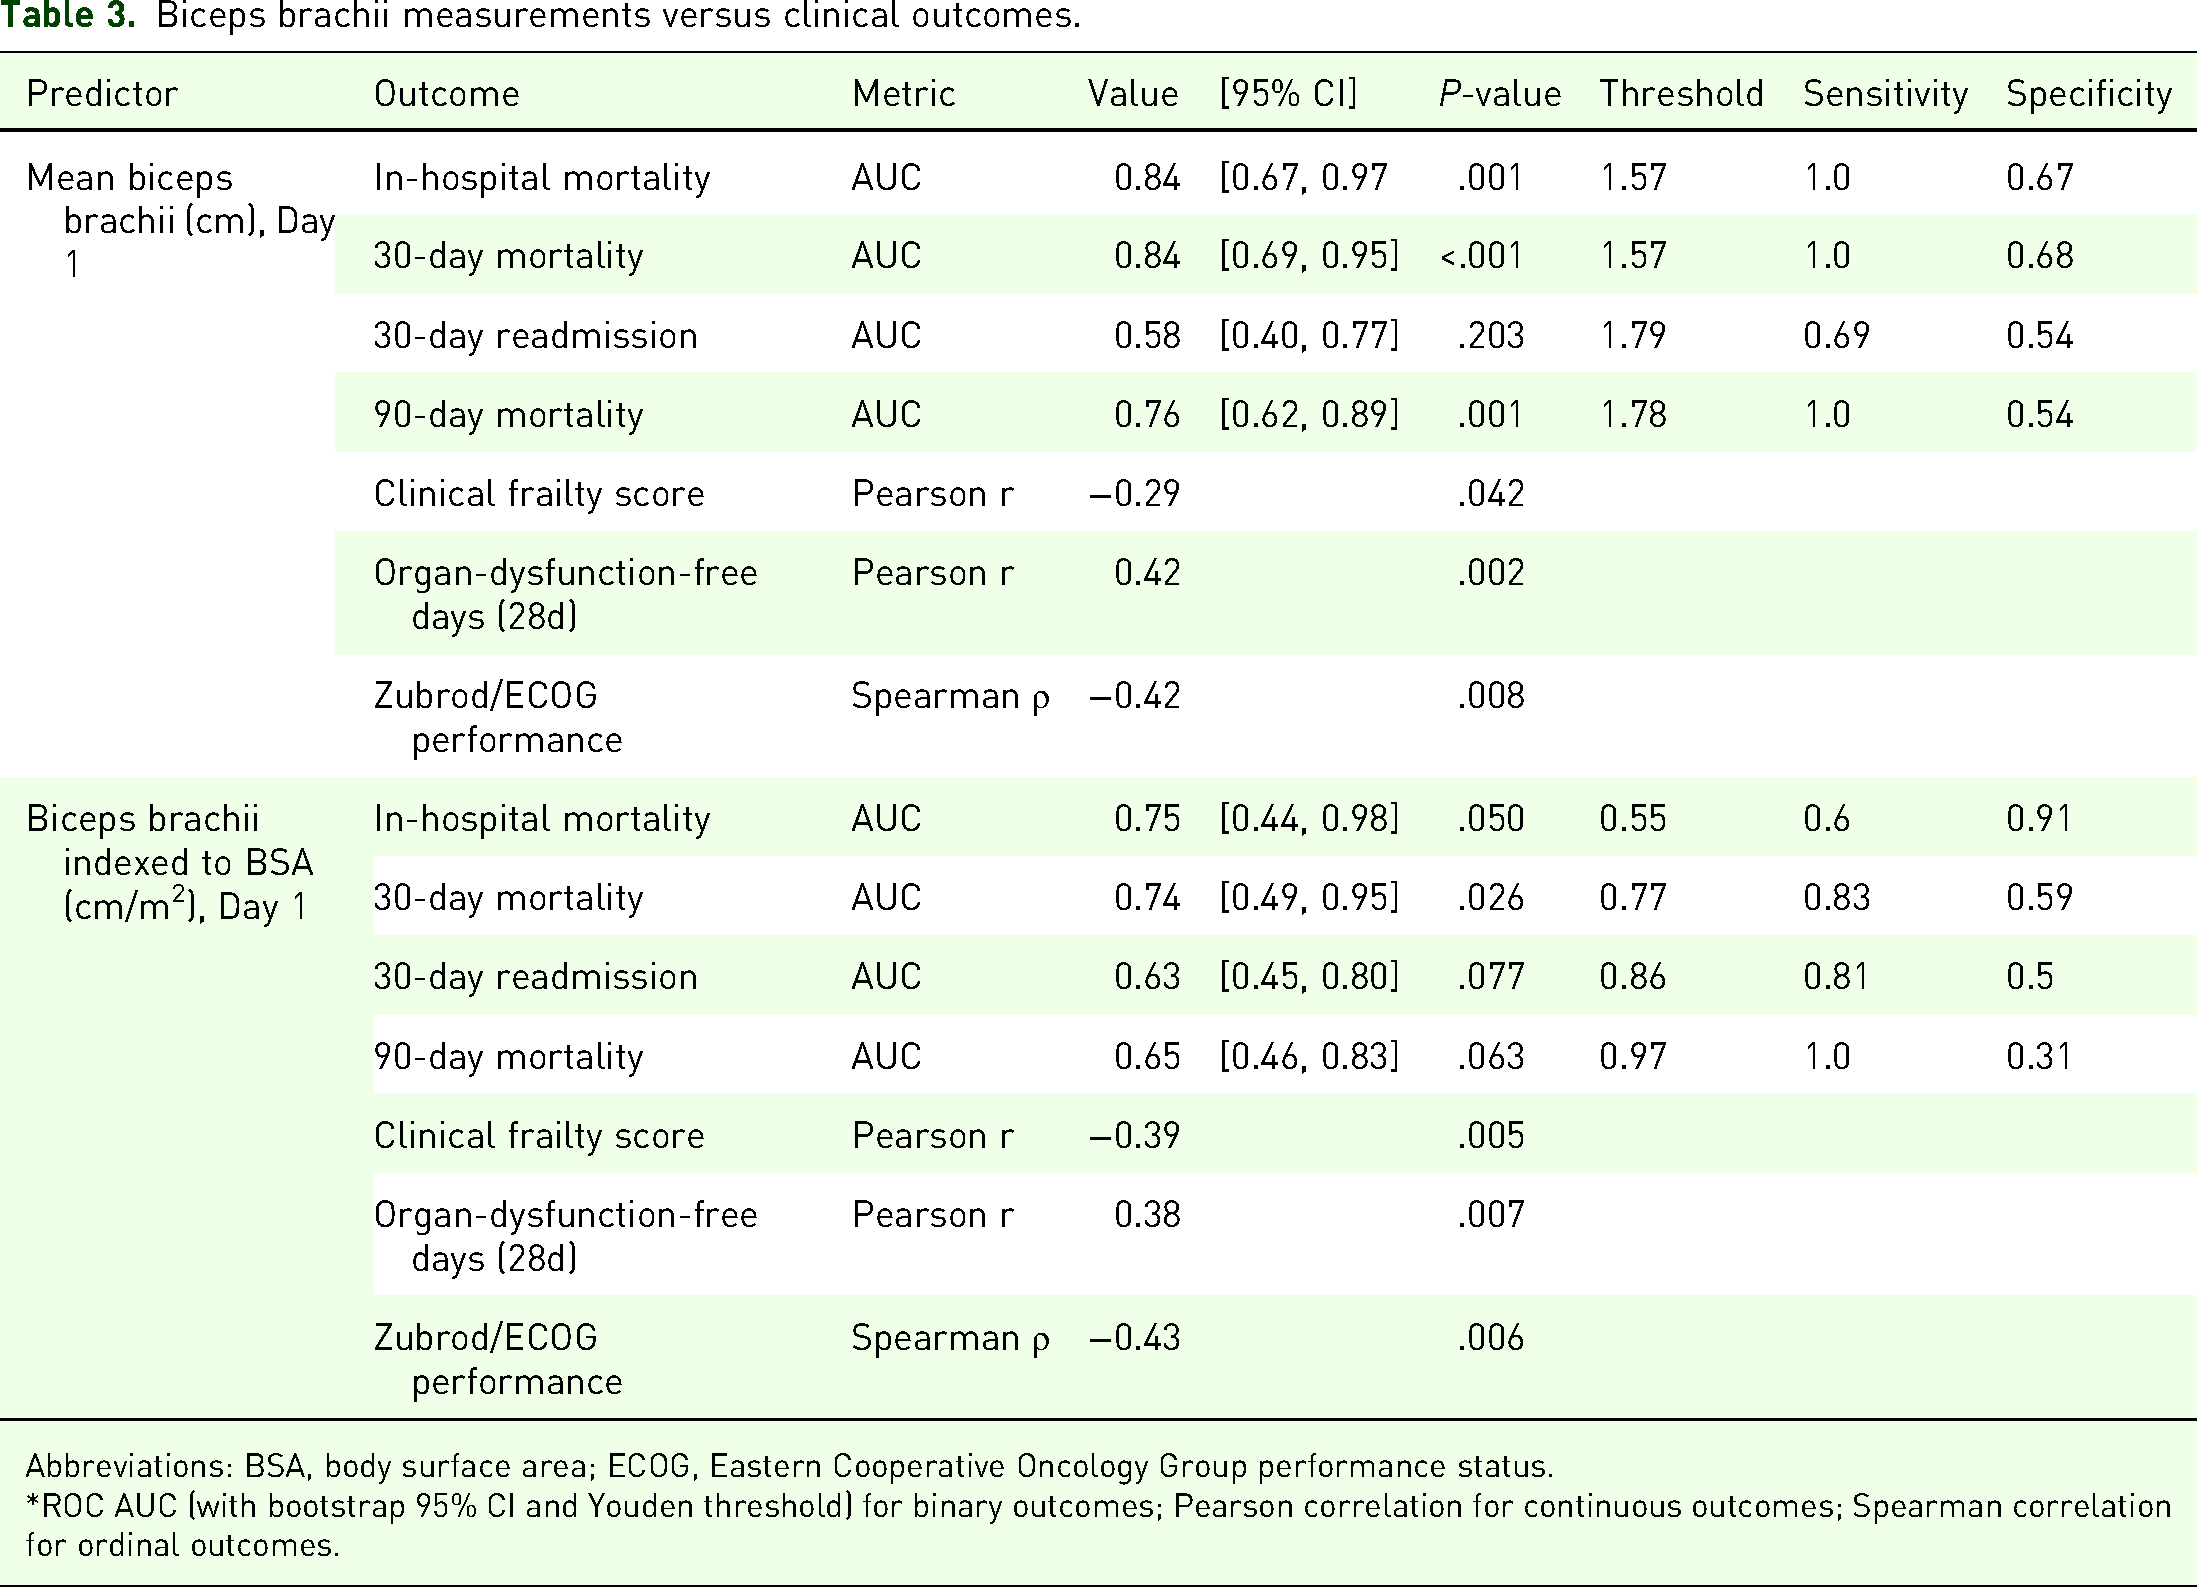
Task: Select Mean biceps brachii predictor cell
Action: (x=180, y=221)
